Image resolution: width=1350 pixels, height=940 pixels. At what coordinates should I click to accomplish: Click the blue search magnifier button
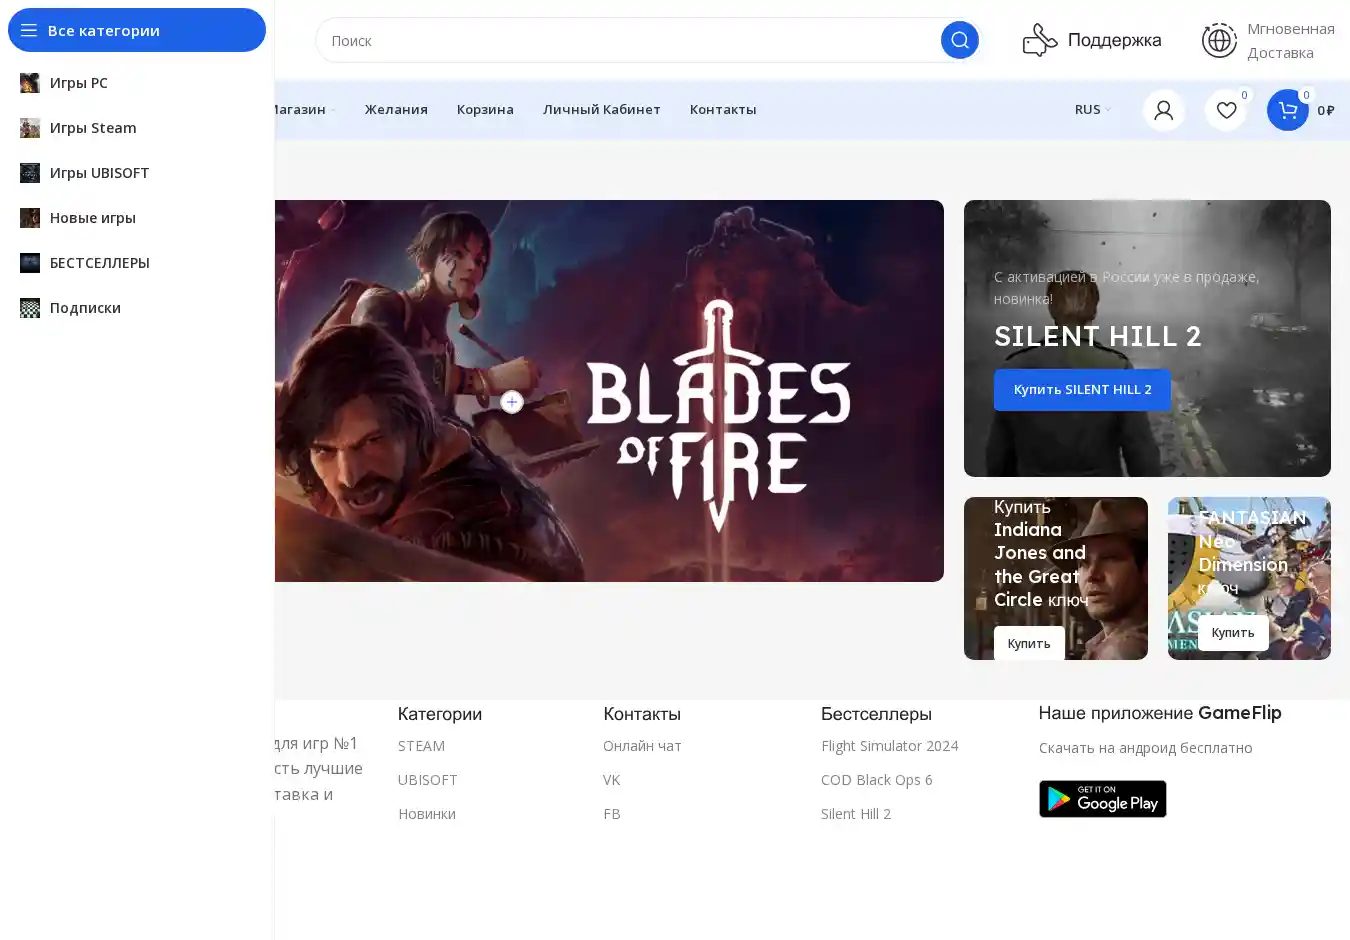(959, 40)
